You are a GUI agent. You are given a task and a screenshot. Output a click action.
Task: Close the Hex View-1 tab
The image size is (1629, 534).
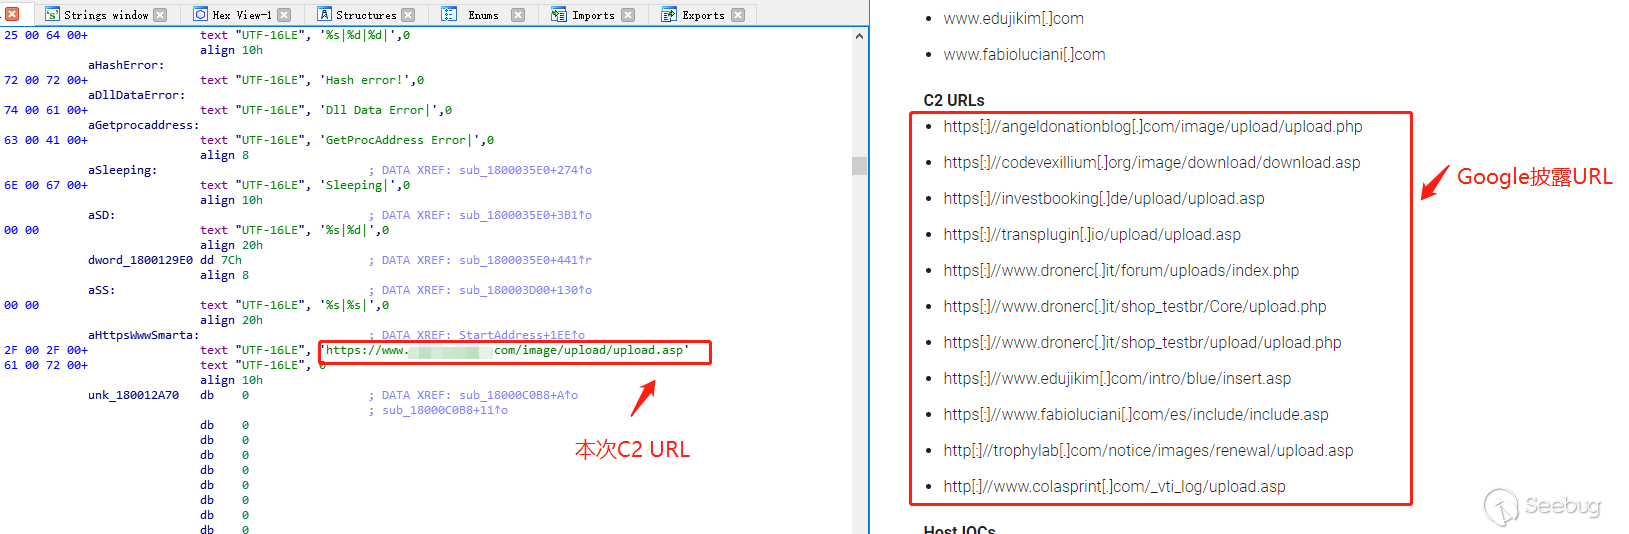tap(284, 15)
